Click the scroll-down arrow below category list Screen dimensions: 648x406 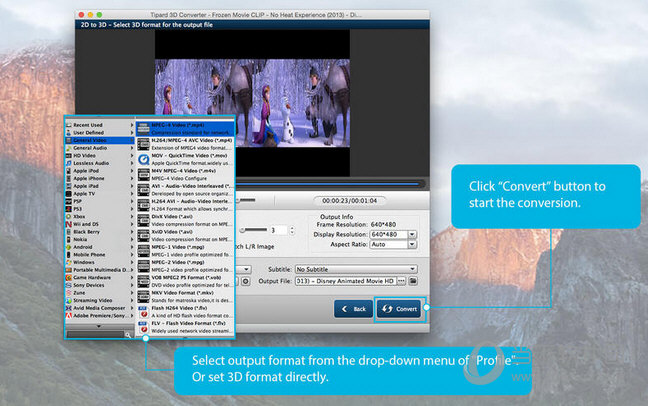pos(99,326)
